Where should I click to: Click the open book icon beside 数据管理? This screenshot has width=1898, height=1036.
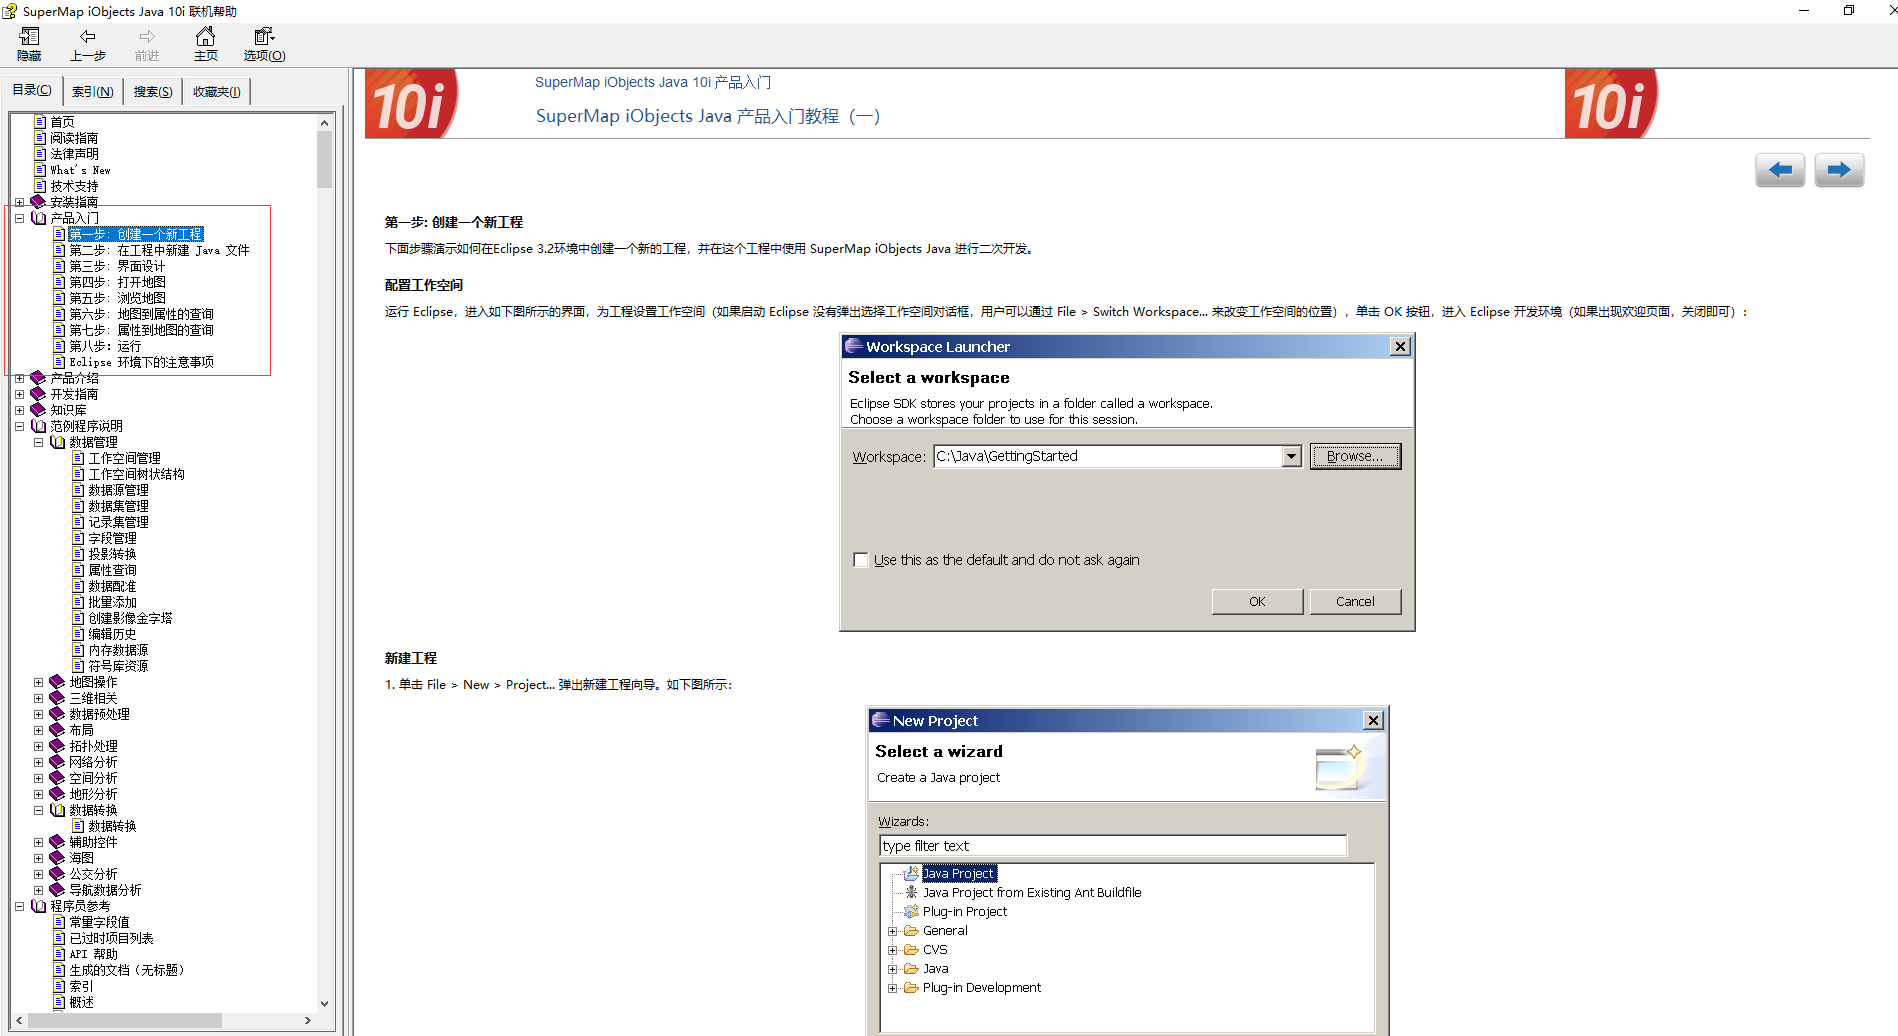point(57,442)
